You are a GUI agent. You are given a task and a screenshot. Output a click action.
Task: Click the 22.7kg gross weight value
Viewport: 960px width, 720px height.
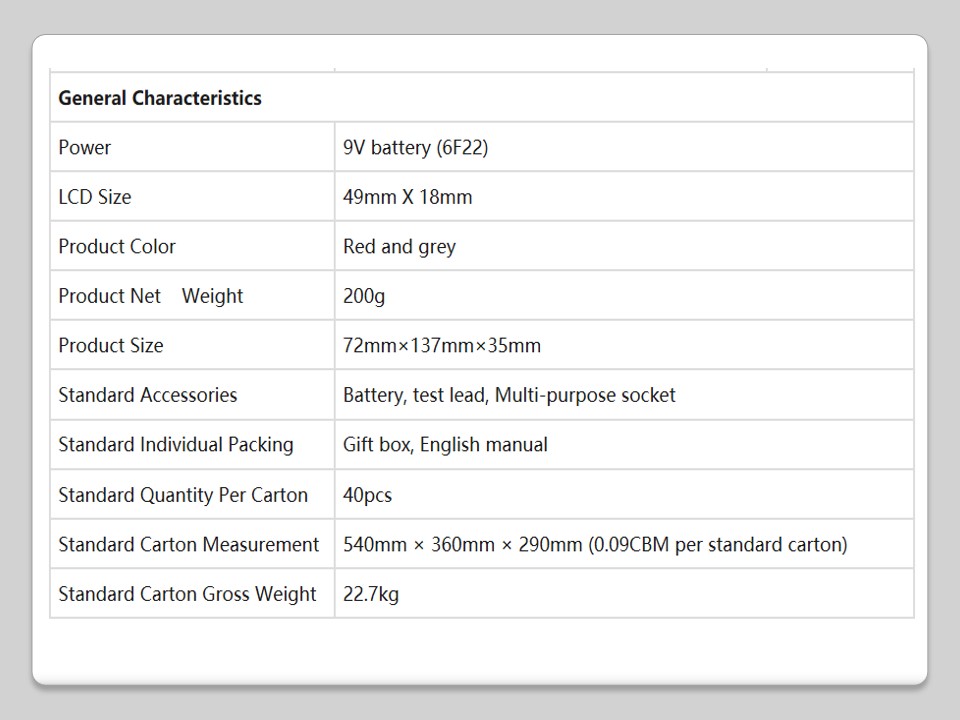[371, 594]
